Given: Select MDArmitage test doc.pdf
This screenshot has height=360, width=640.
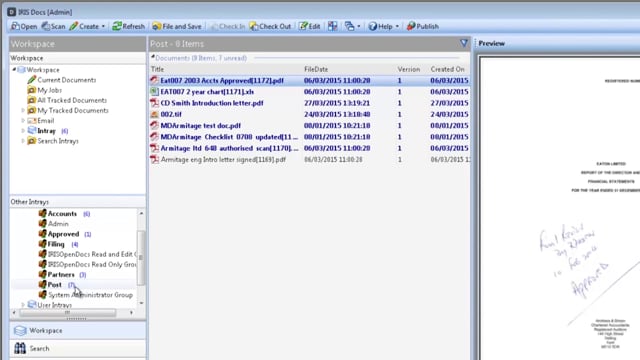Looking at the screenshot, I should tap(309, 126).
